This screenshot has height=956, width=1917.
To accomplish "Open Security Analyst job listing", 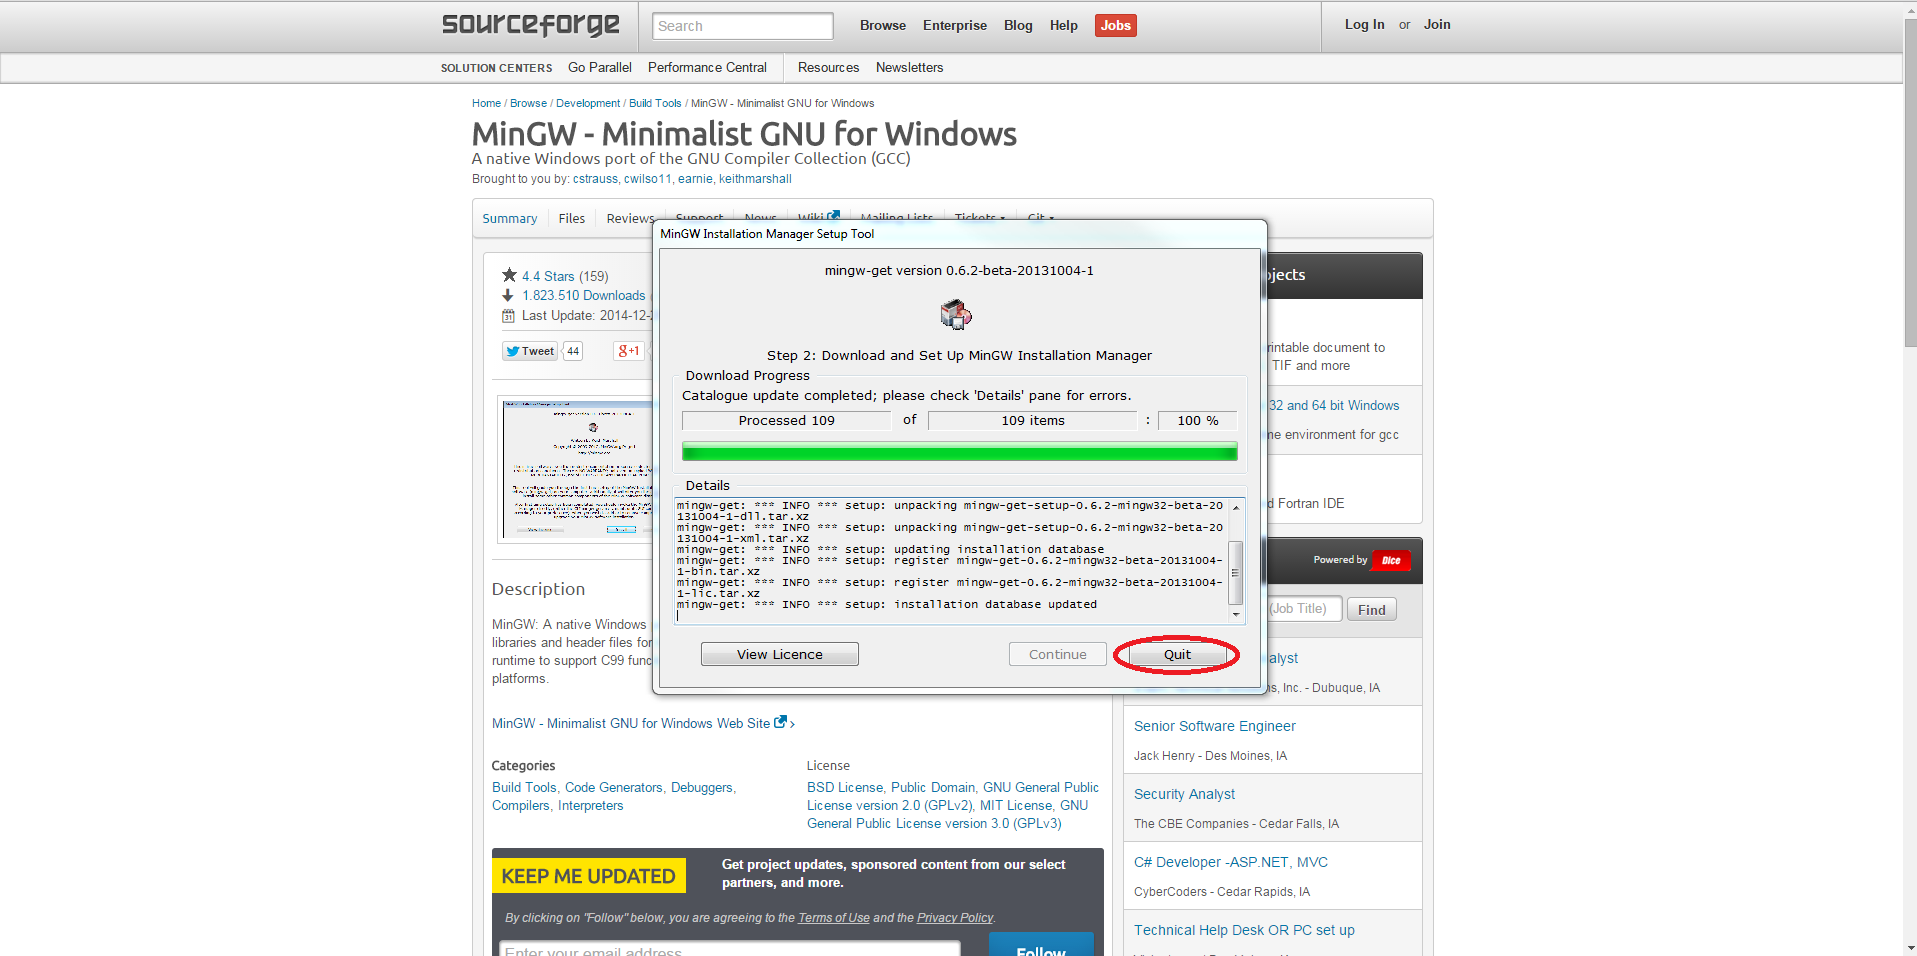I will tap(1184, 794).
